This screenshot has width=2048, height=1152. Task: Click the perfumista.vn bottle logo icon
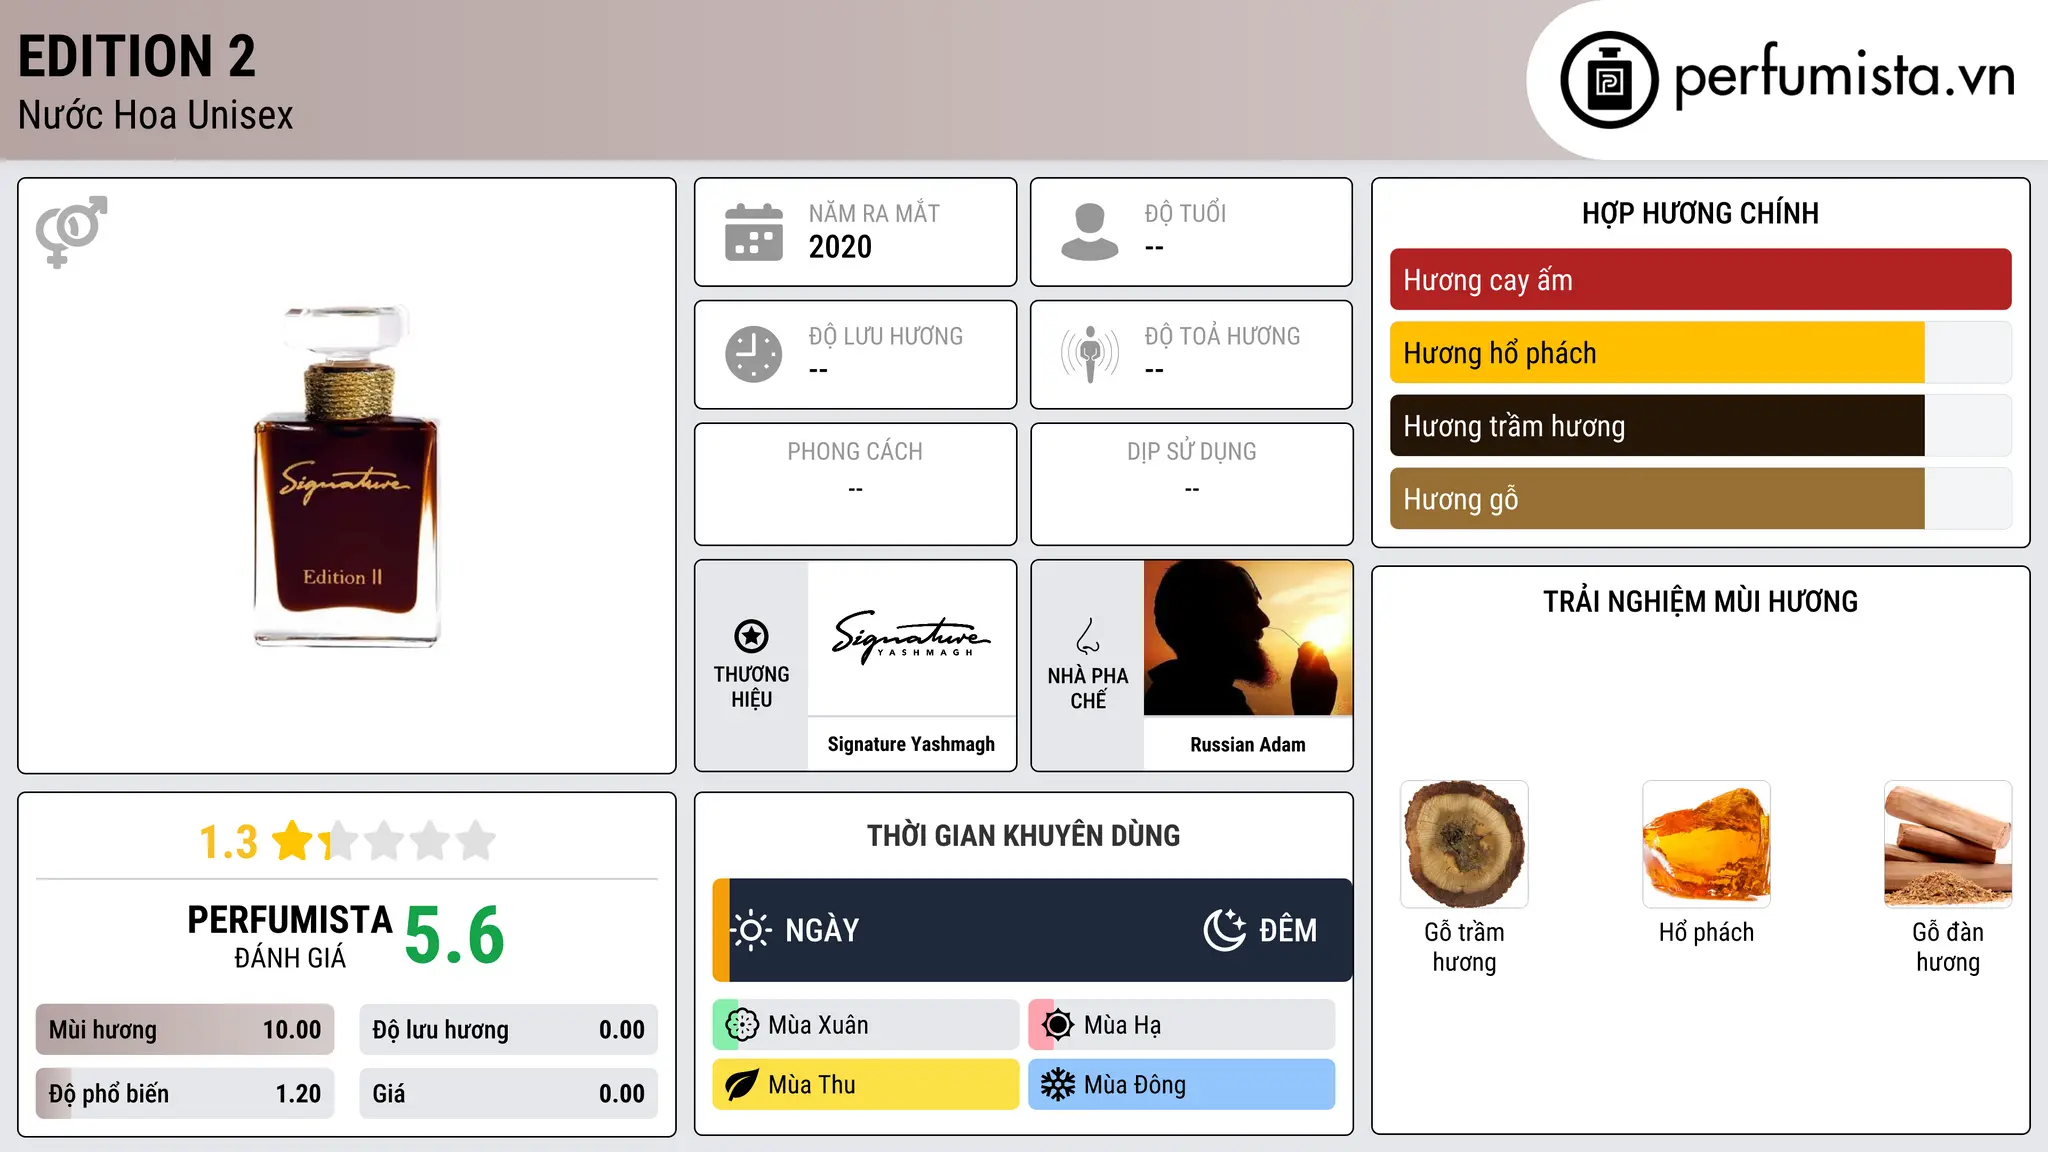tap(1609, 80)
